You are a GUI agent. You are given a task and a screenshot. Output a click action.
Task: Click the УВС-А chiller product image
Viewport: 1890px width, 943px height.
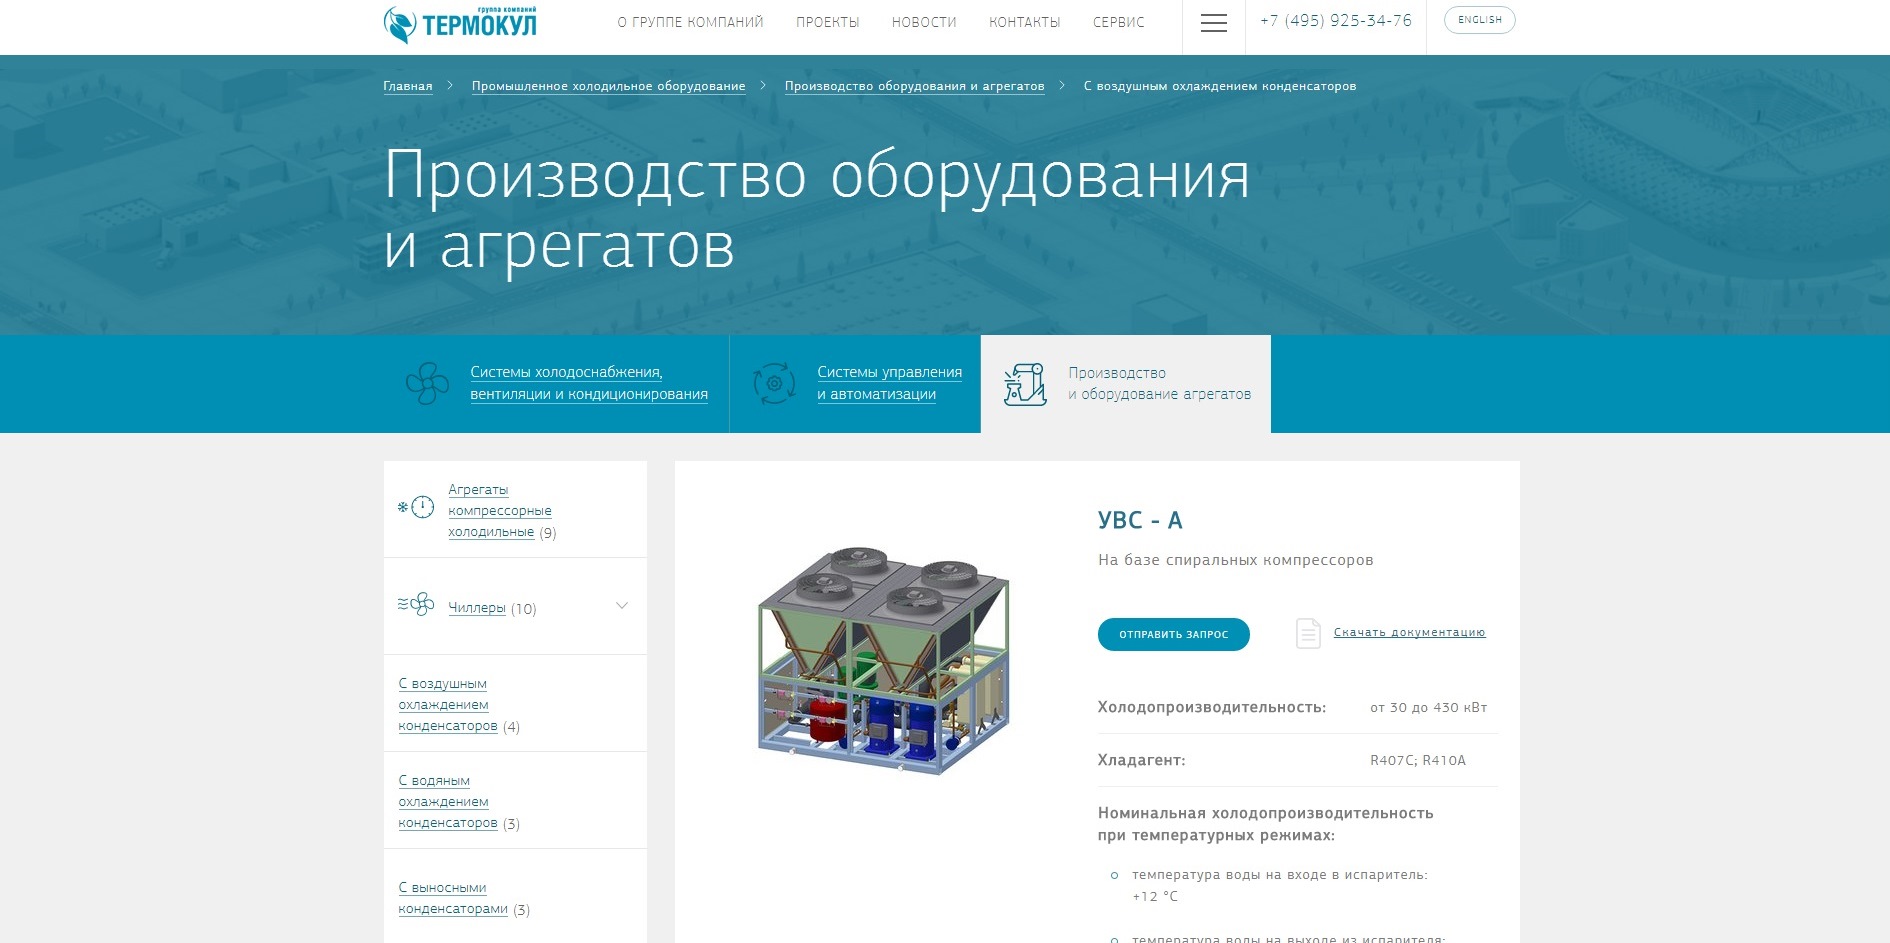[x=883, y=661]
